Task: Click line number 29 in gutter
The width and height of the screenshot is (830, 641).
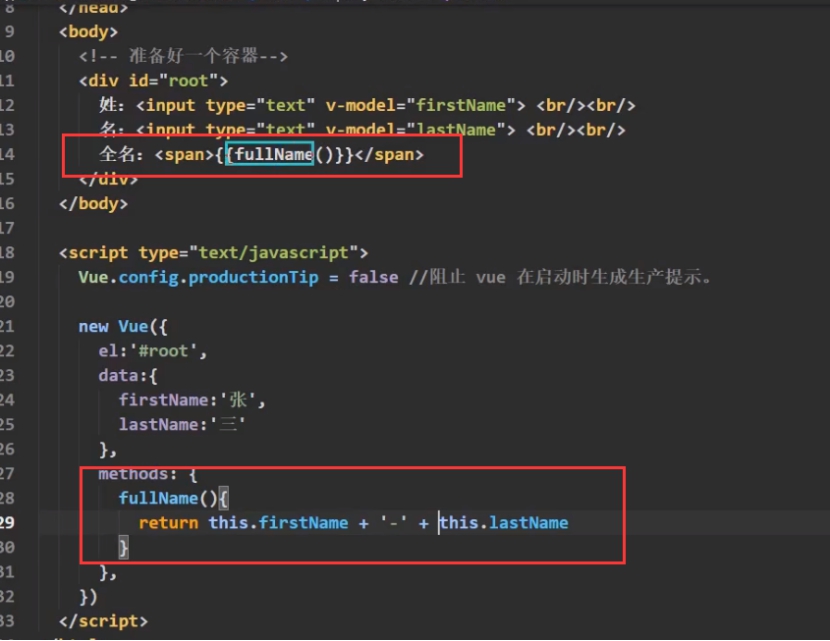Action: coord(7,523)
